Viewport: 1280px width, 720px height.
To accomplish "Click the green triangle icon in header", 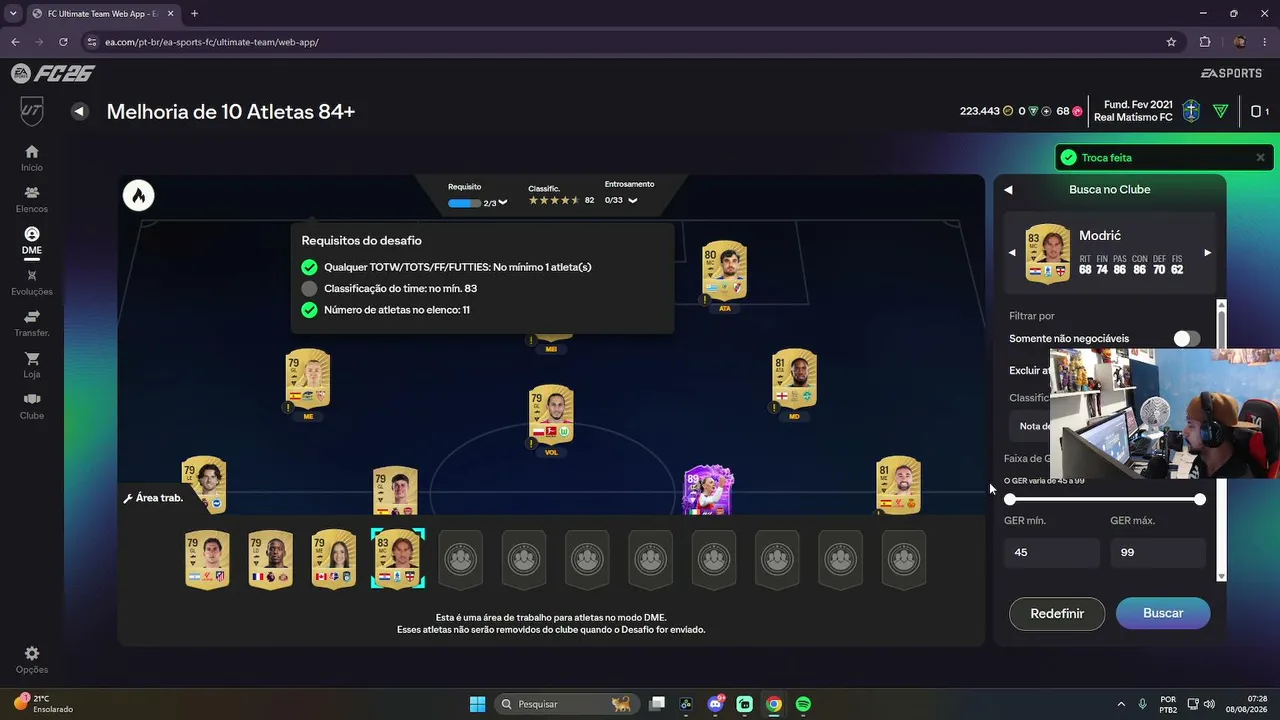I will 1220,111.
